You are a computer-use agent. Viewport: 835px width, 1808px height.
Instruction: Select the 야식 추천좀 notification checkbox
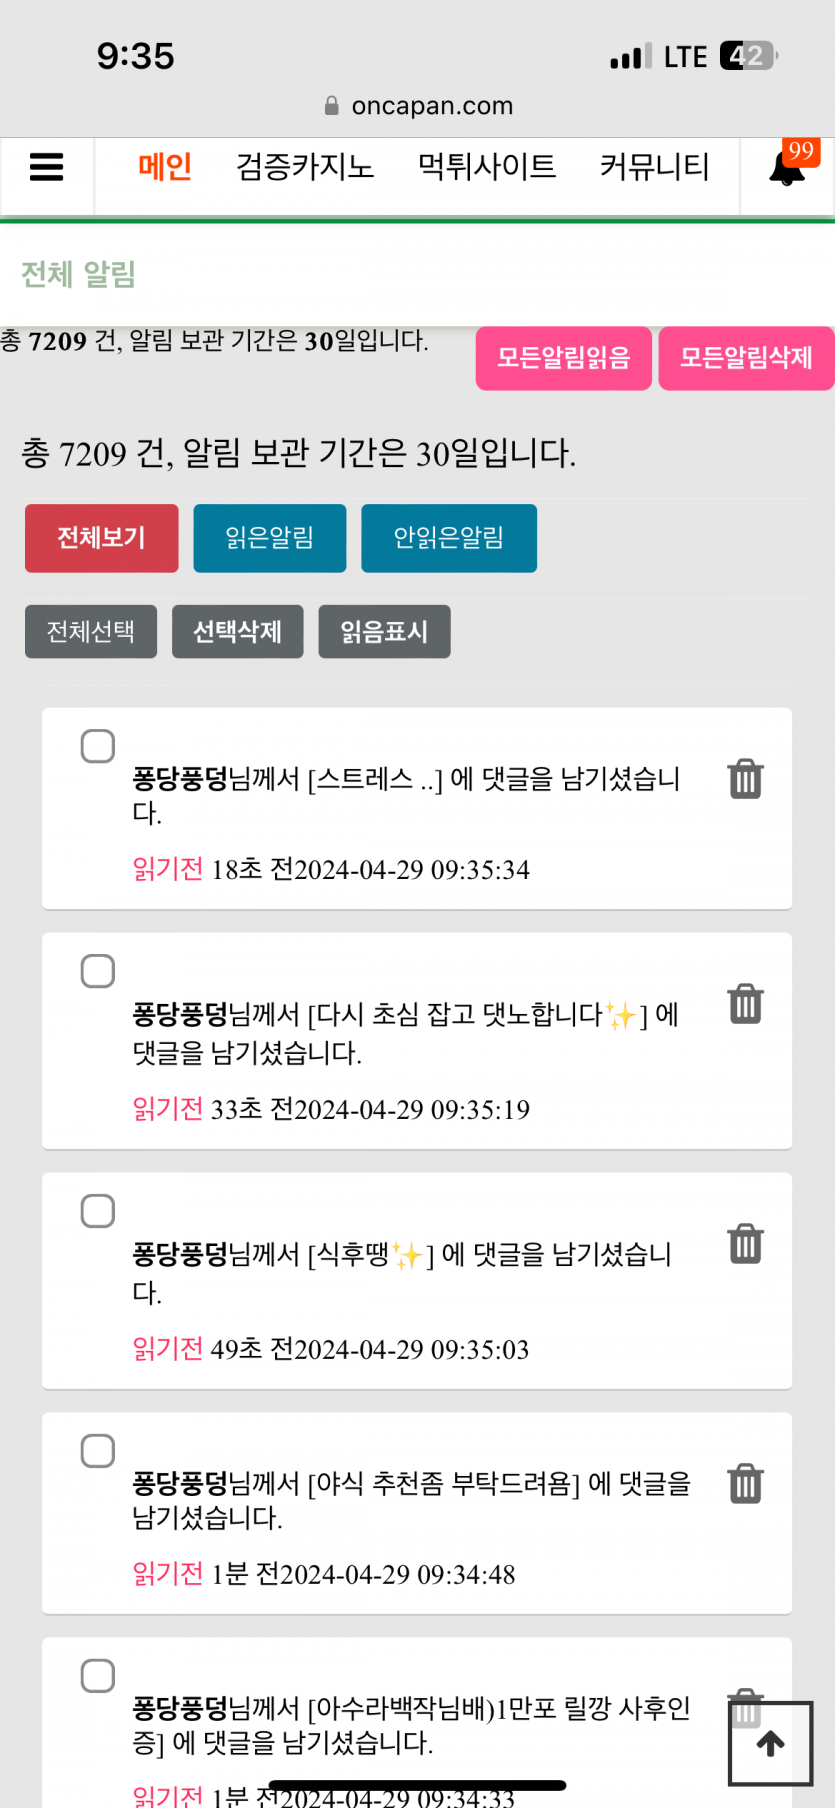[x=98, y=1451]
